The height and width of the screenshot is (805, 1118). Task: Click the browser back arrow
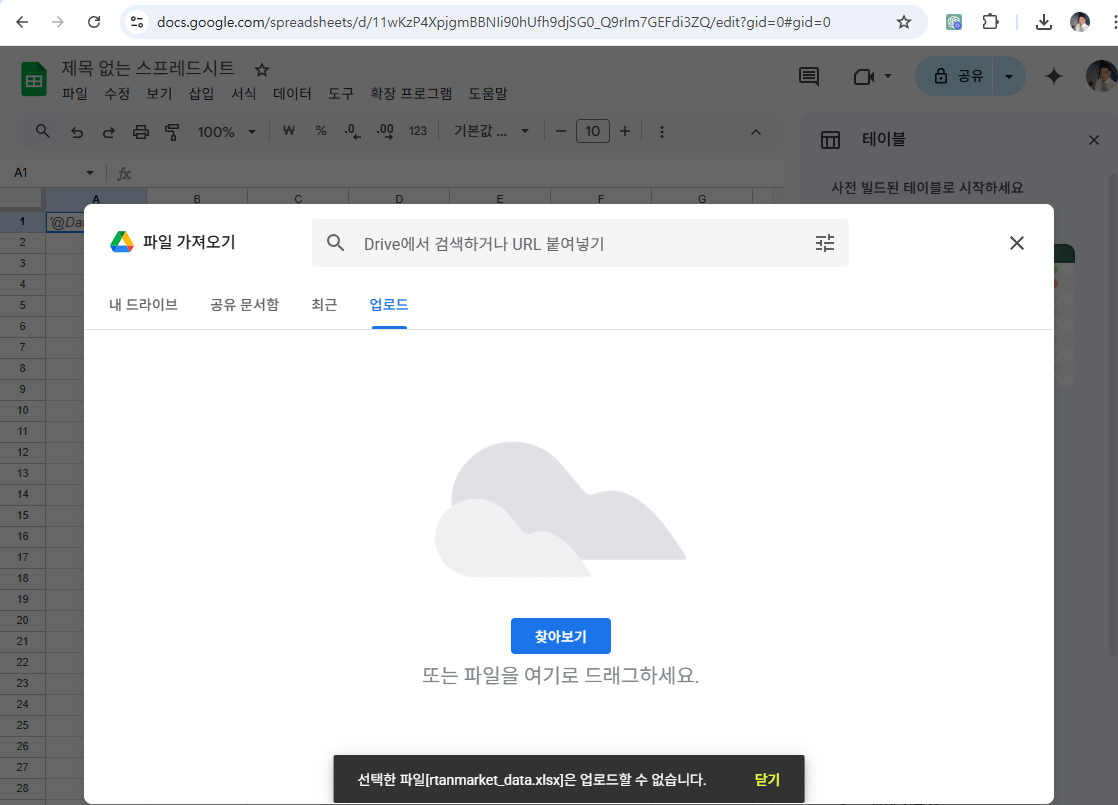click(x=22, y=22)
